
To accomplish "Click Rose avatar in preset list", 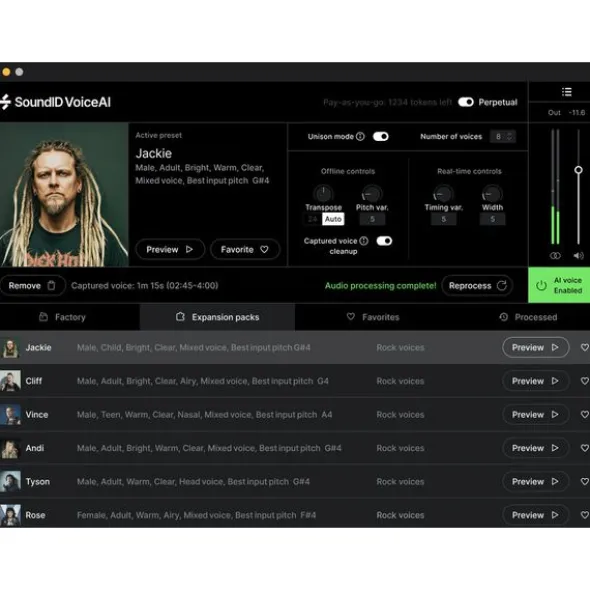I will click(x=10, y=515).
